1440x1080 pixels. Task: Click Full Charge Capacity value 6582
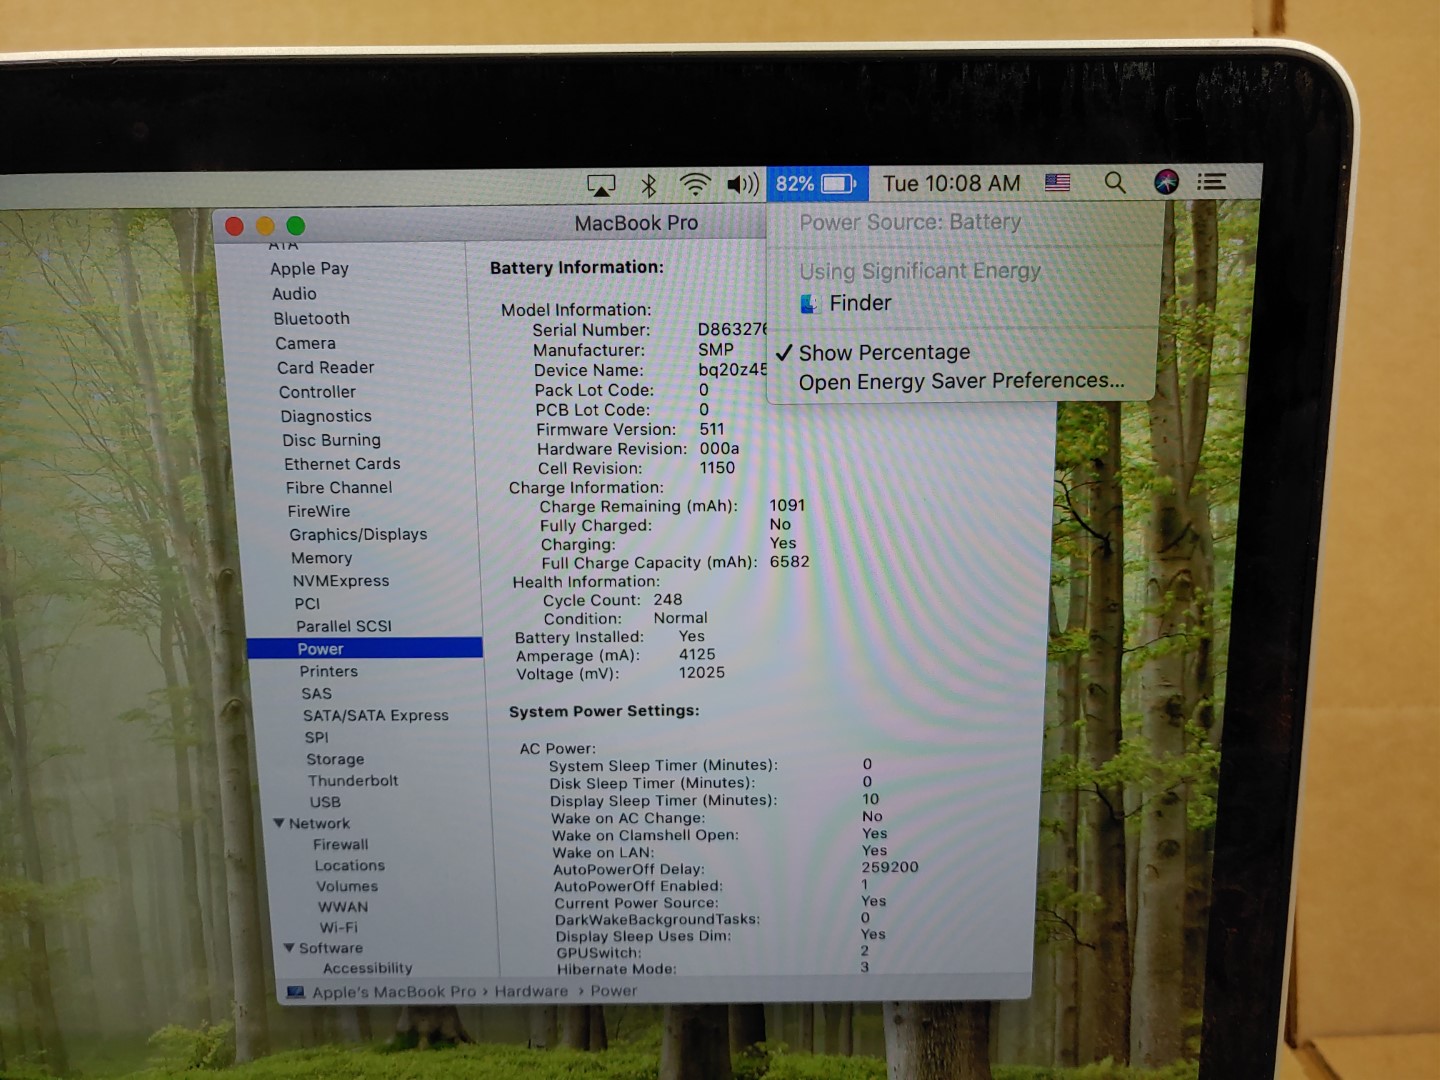coord(789,562)
